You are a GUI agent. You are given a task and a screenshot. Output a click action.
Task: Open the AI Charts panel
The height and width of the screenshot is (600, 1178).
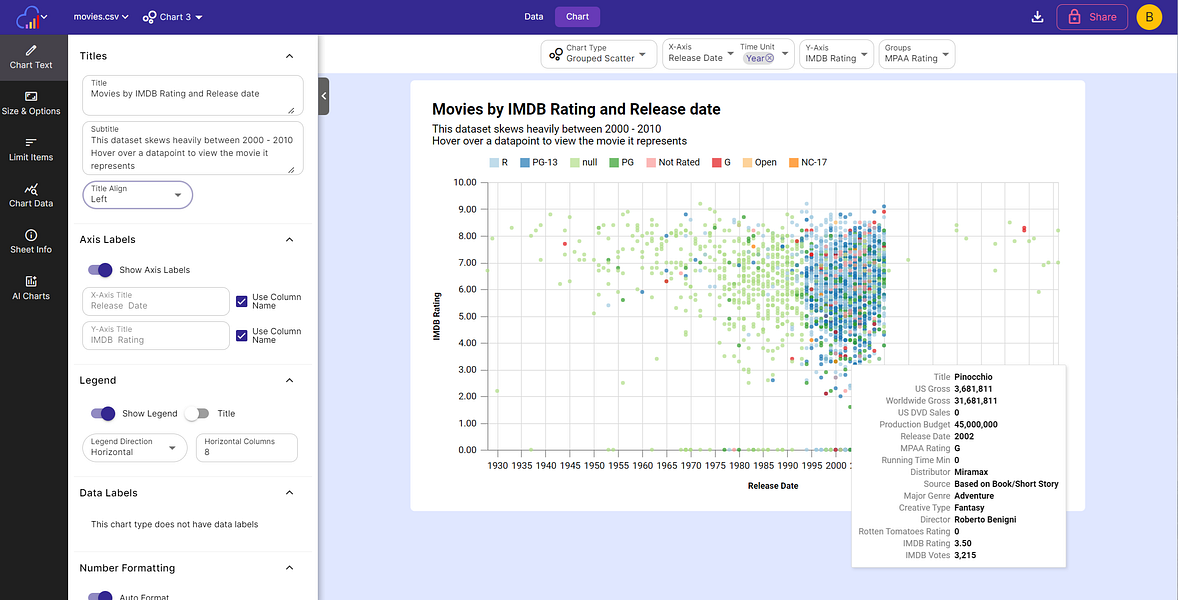(31, 288)
